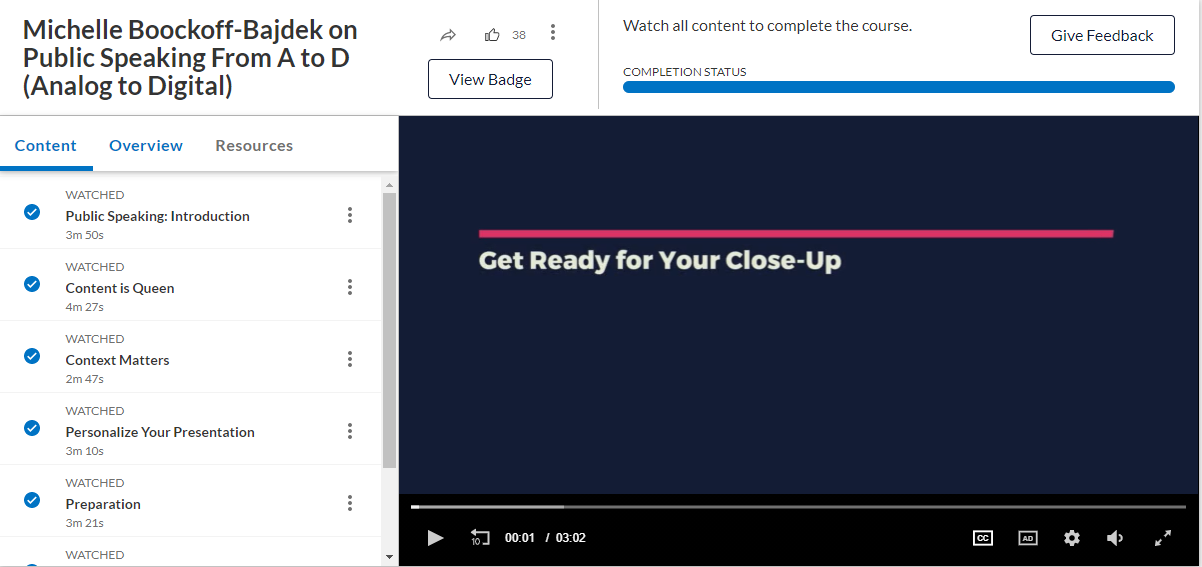Click the completion status progress bar
The height and width of the screenshot is (567, 1202).
pos(899,87)
